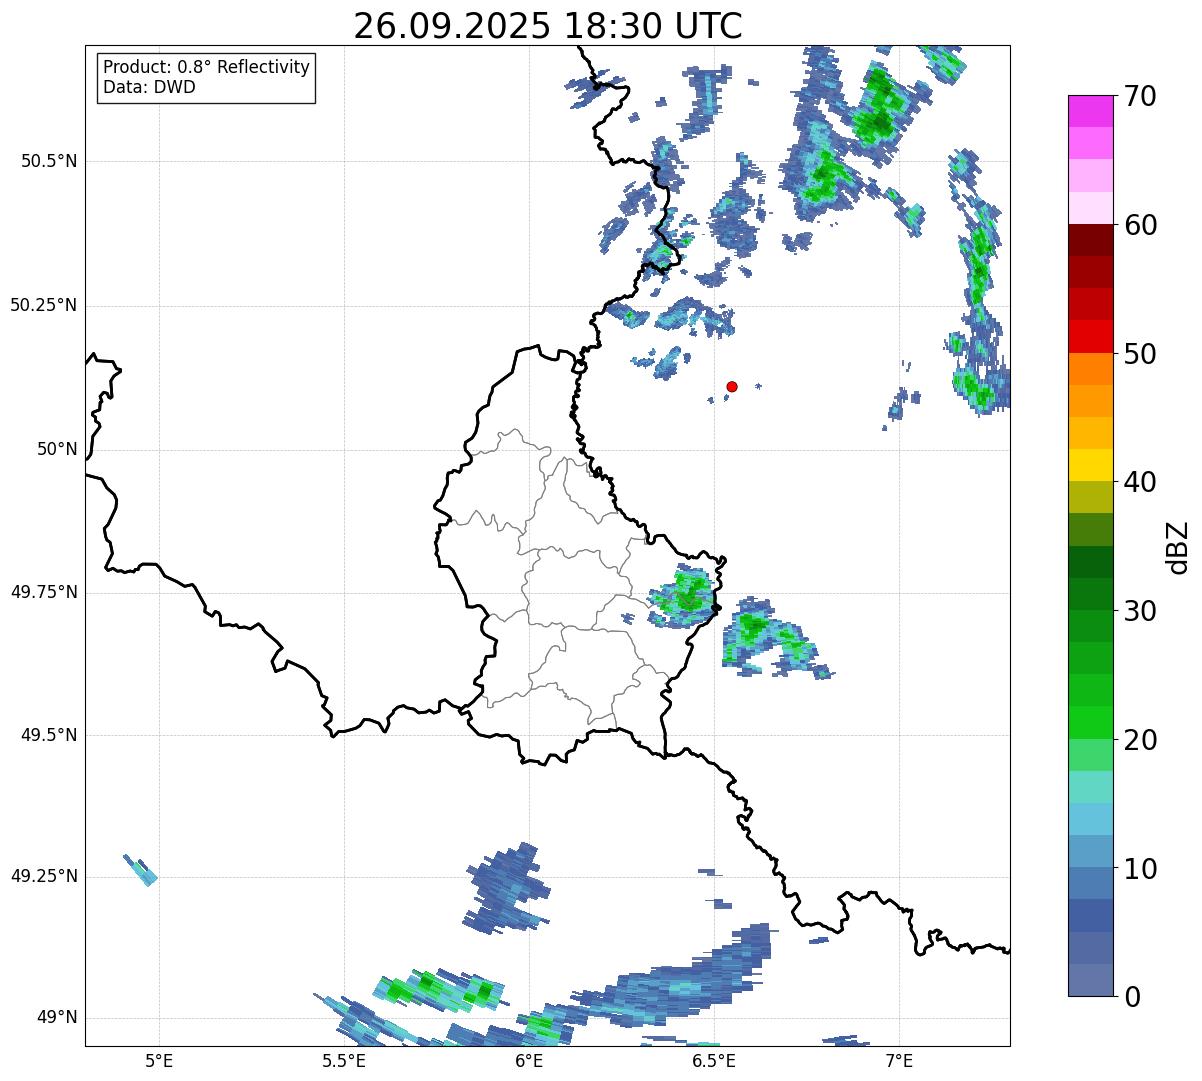The width and height of the screenshot is (1202, 1081).
Task: Click the colorbar 50 tick label
Action: (x=1140, y=354)
